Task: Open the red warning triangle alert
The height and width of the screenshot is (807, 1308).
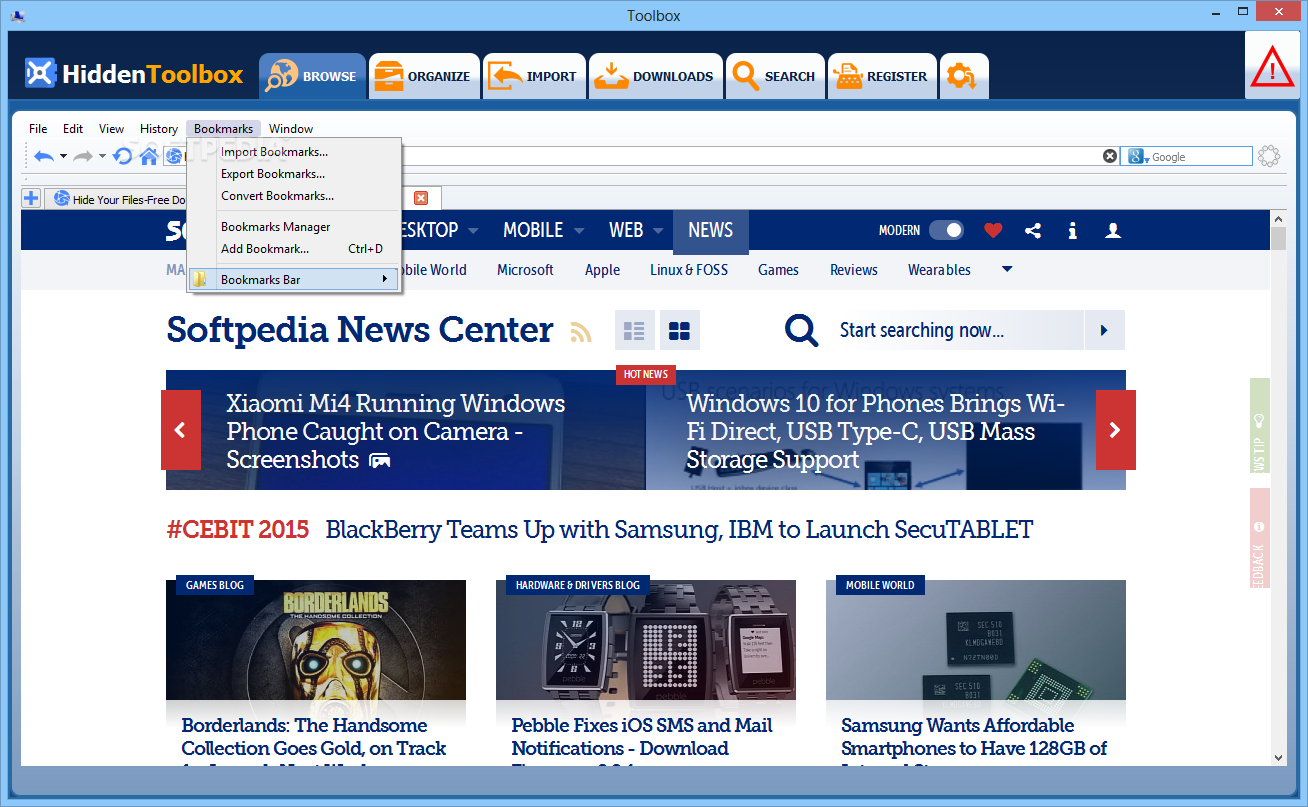Action: [x=1272, y=68]
